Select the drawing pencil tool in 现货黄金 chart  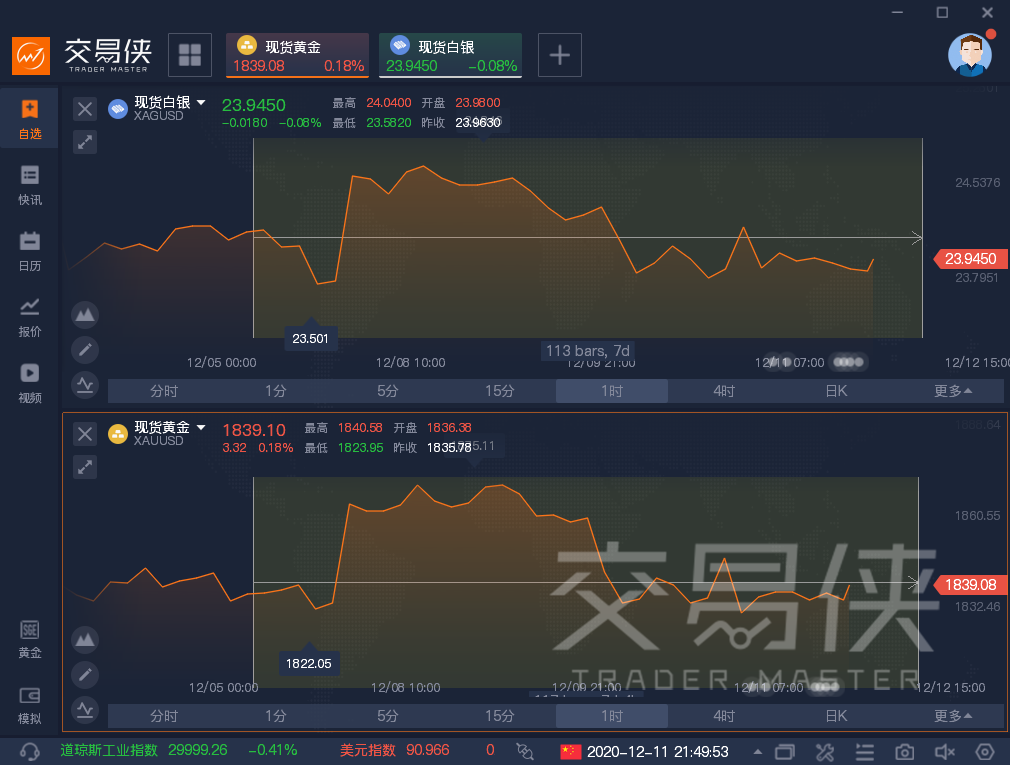(x=85, y=674)
